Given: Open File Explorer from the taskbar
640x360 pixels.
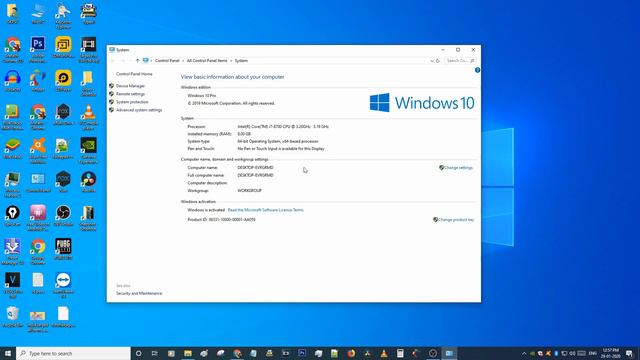Looking at the screenshot, I should pos(188,353).
